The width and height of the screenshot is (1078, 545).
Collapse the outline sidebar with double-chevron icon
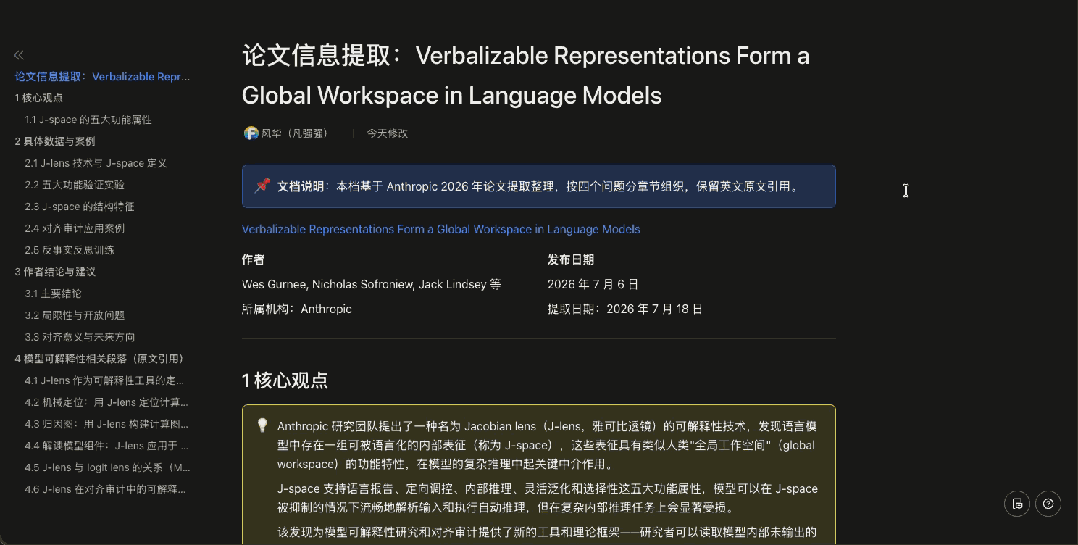(19, 55)
